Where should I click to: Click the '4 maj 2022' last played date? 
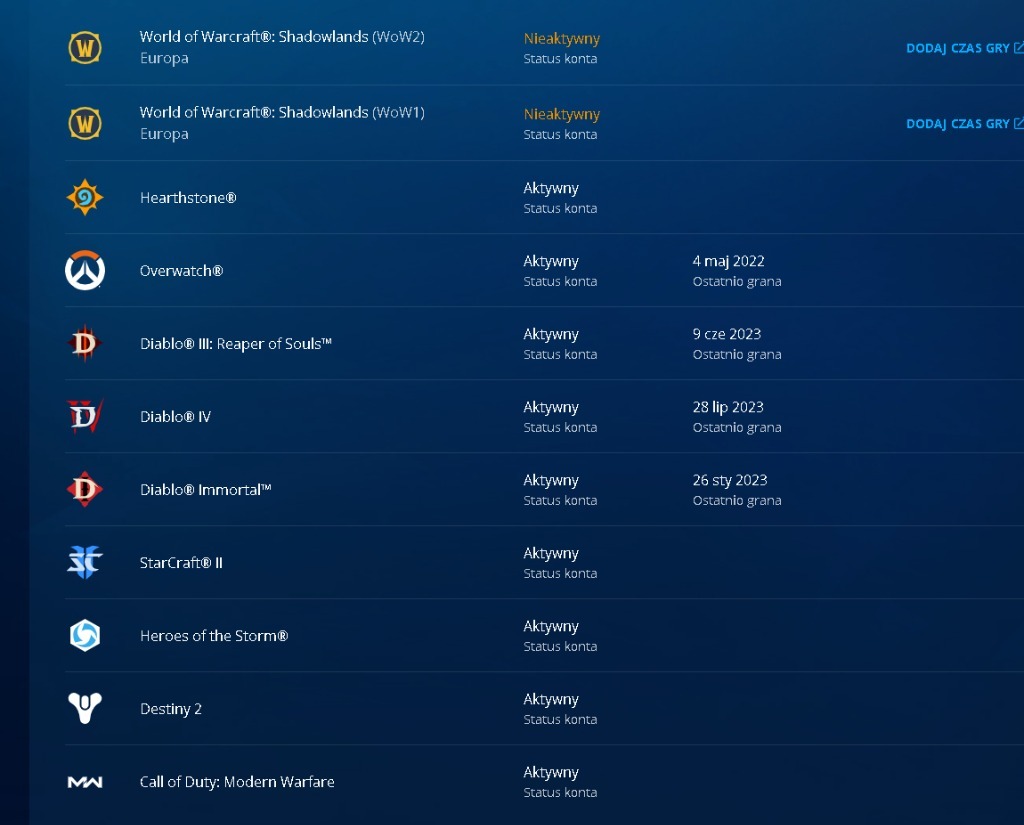coord(728,261)
